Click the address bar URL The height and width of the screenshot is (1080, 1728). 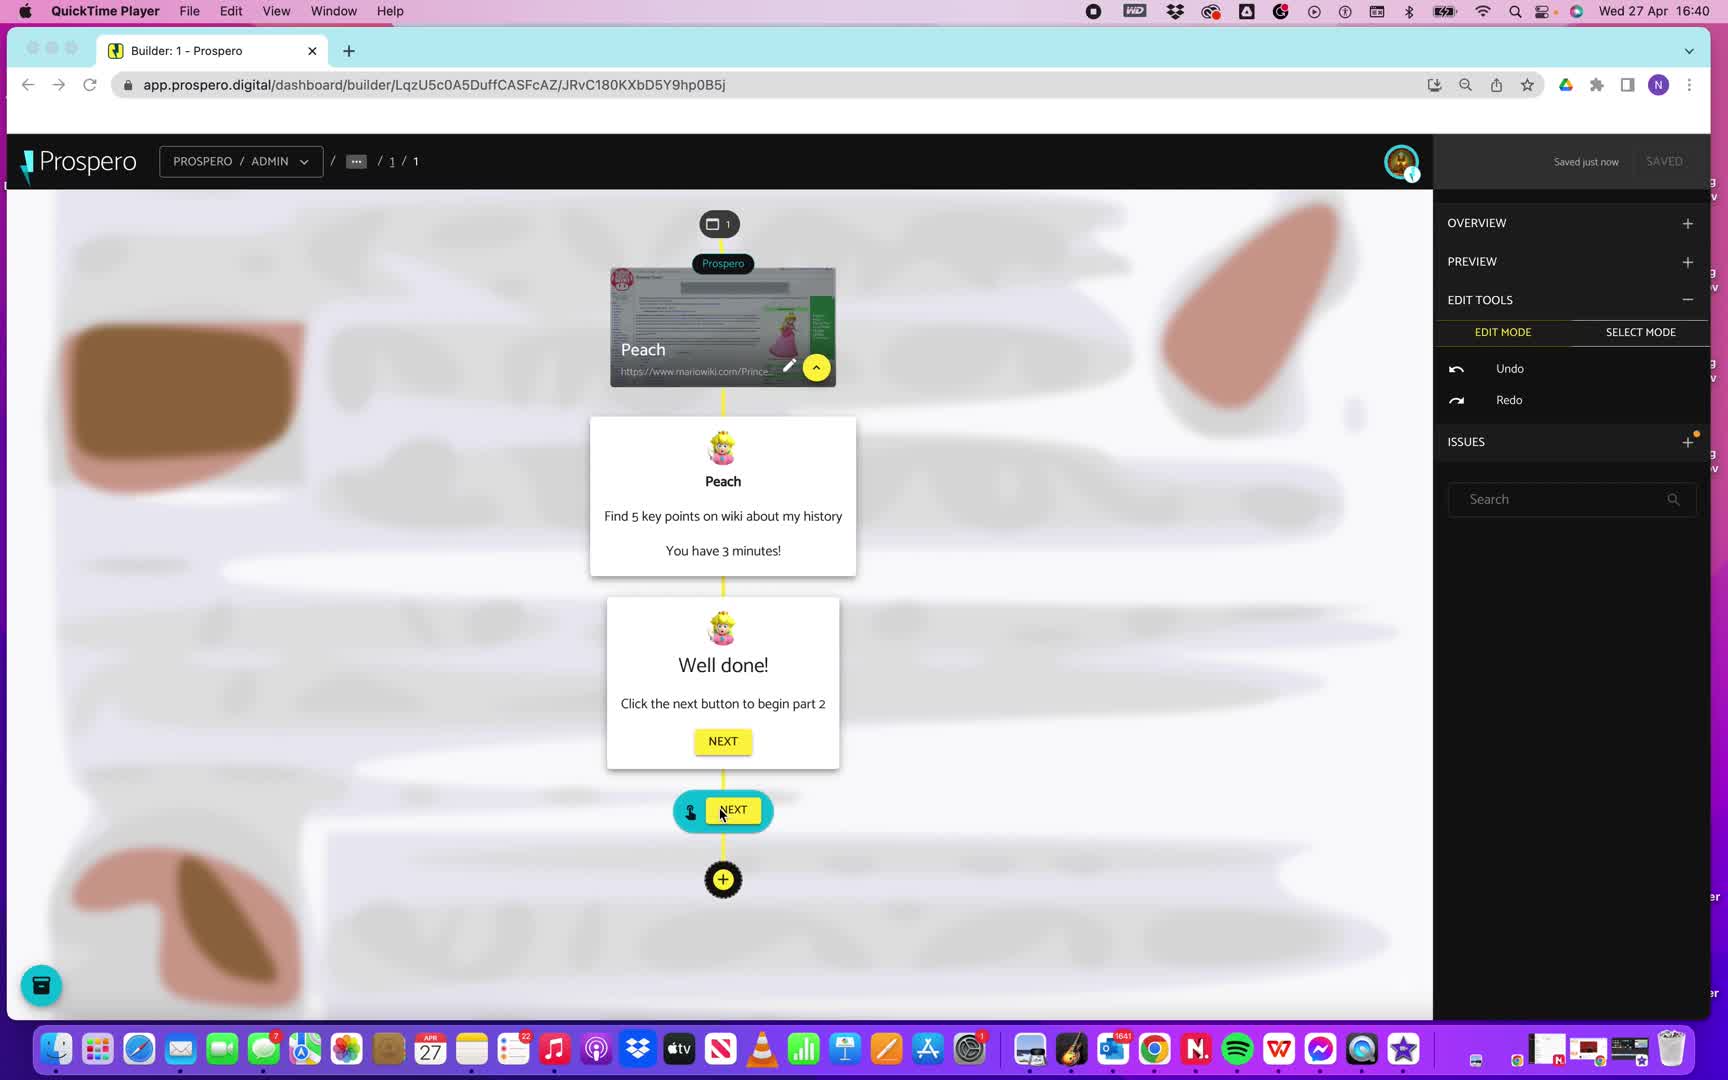434,85
